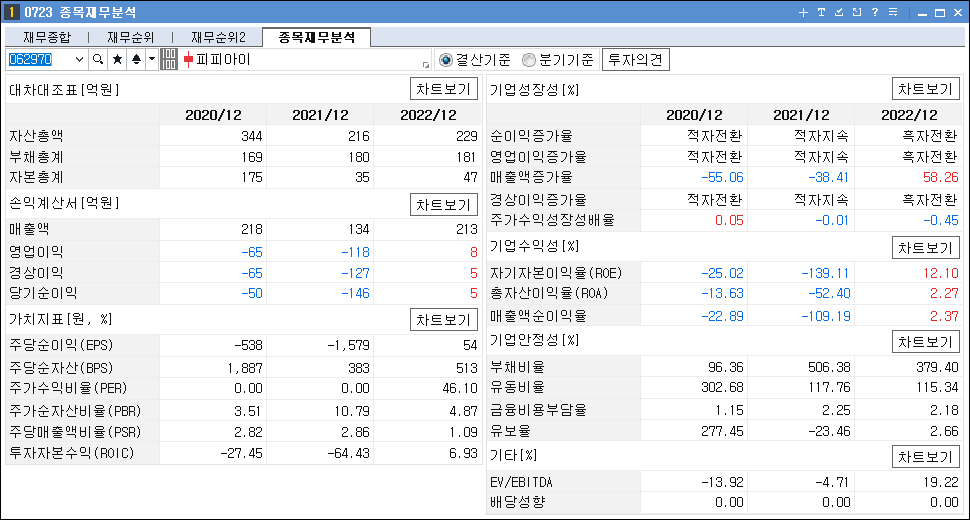Click the 부채비율 2021/12 value 506.38
970x520 pixels.
(x=829, y=367)
